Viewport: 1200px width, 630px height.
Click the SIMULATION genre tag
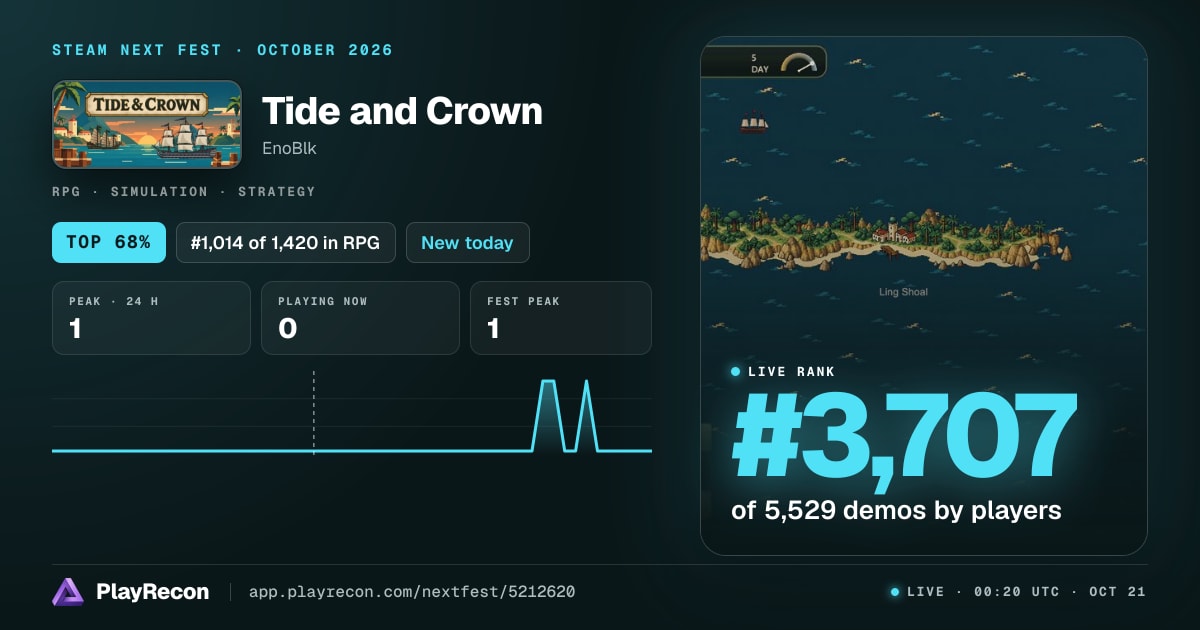159,191
